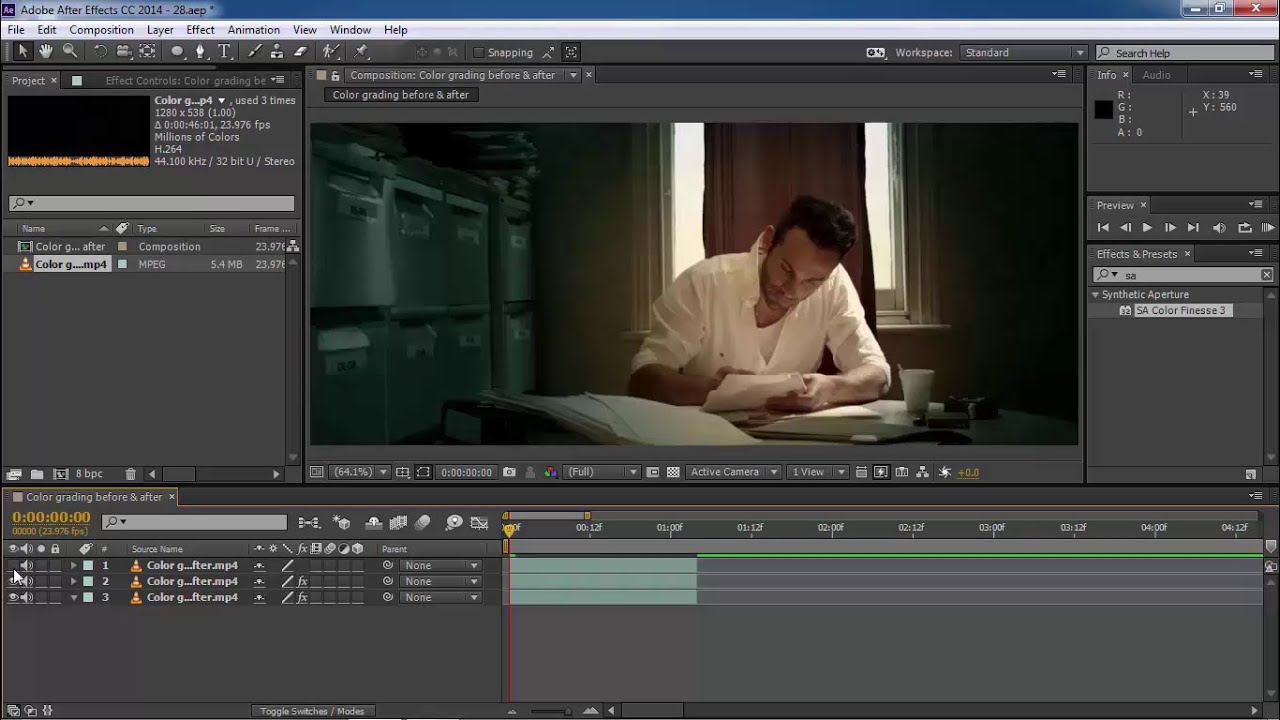The image size is (1280, 720).
Task: Select the Zoom tool in toolbar
Action: pyautogui.click(x=70, y=52)
